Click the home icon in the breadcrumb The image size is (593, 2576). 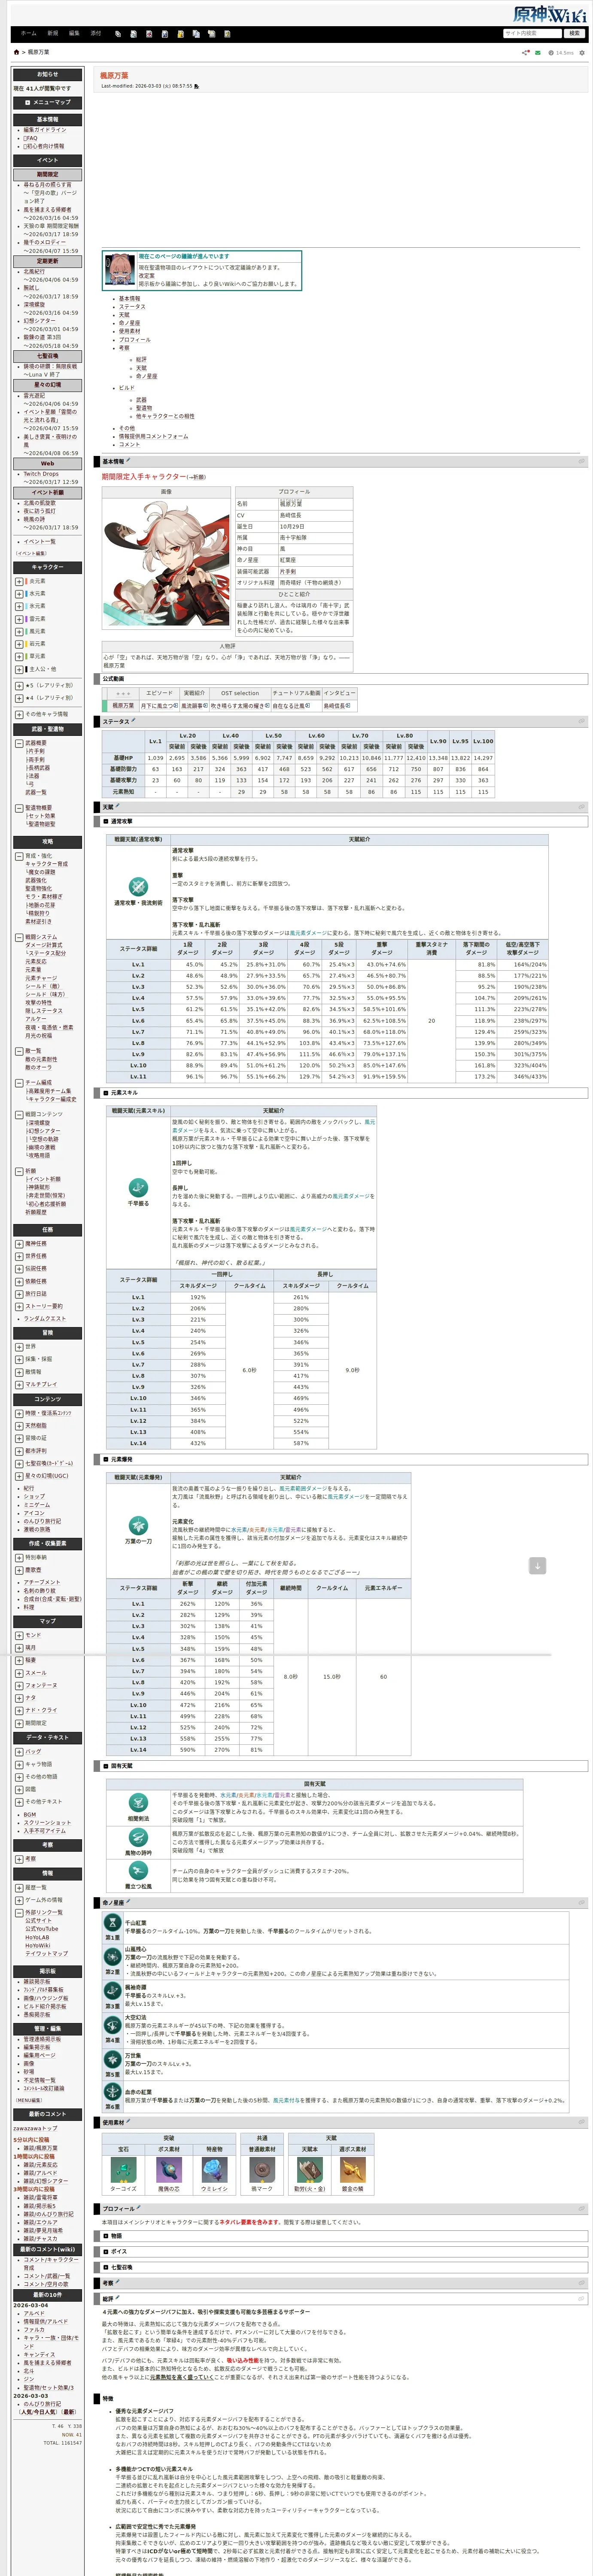coord(16,52)
